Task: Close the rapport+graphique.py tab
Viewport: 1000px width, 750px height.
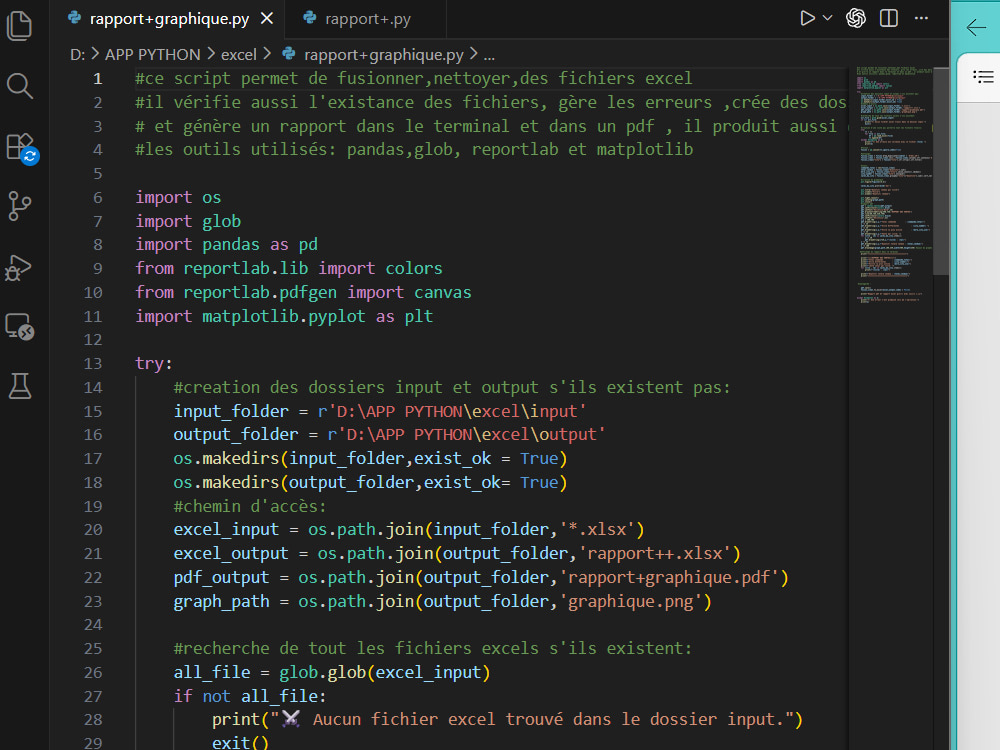Action: tap(267, 18)
